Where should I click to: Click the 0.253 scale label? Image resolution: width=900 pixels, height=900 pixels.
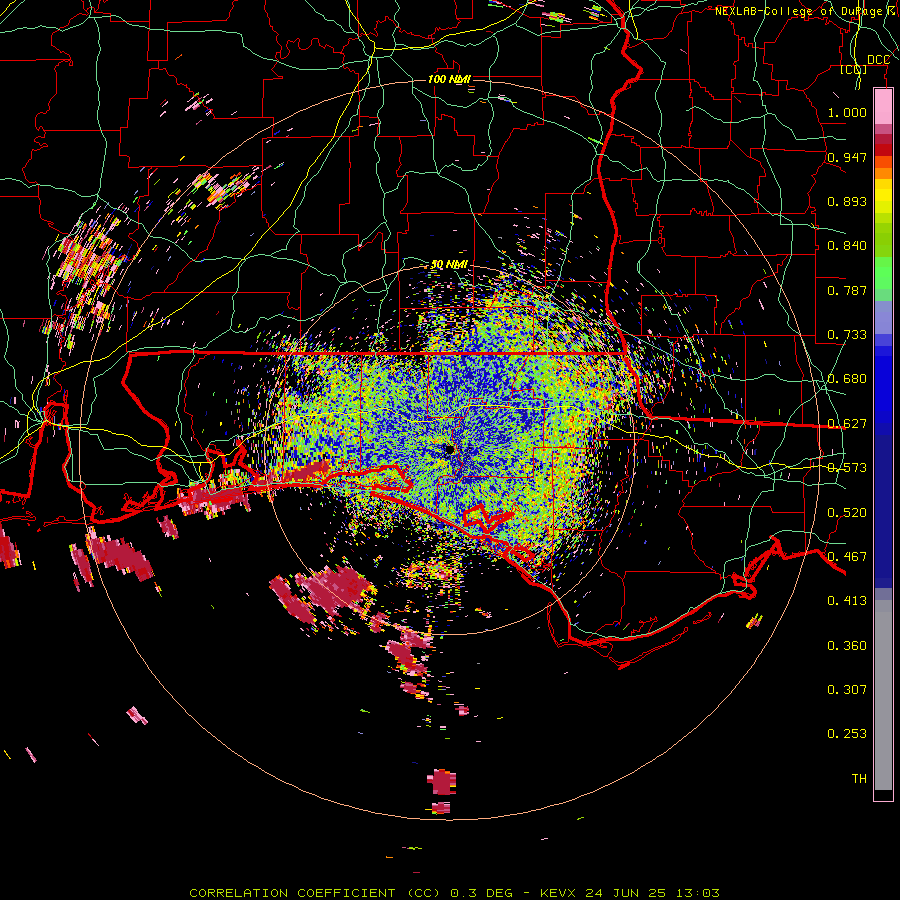847,734
